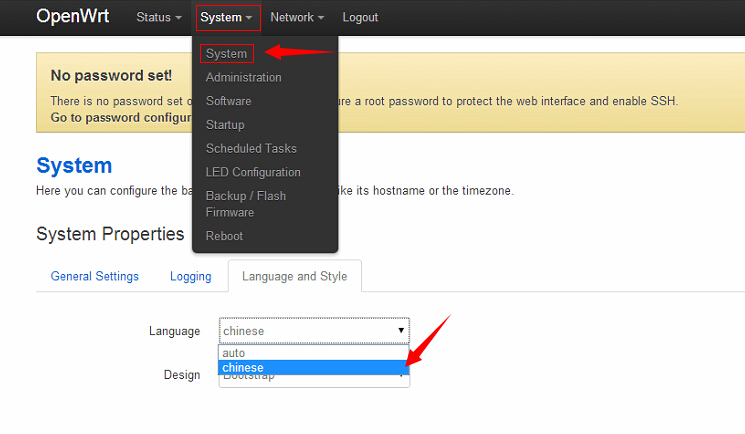Screen dimensions: 745x434
Task: Open the Status dropdown menu
Action: (x=159, y=18)
